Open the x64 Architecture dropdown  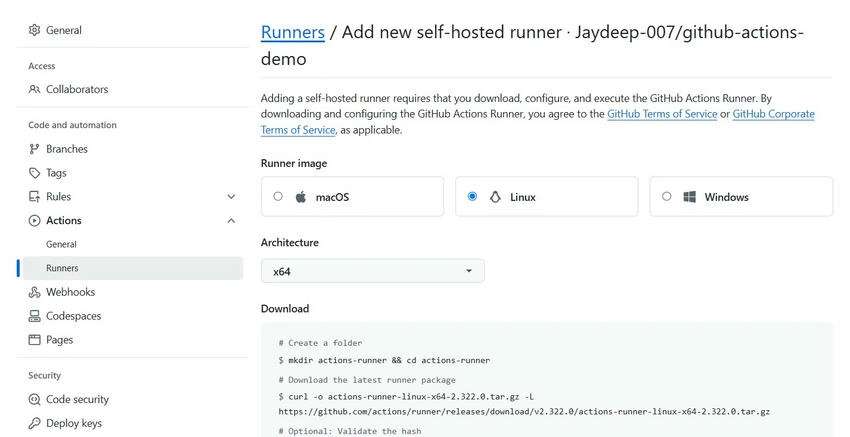(372, 271)
